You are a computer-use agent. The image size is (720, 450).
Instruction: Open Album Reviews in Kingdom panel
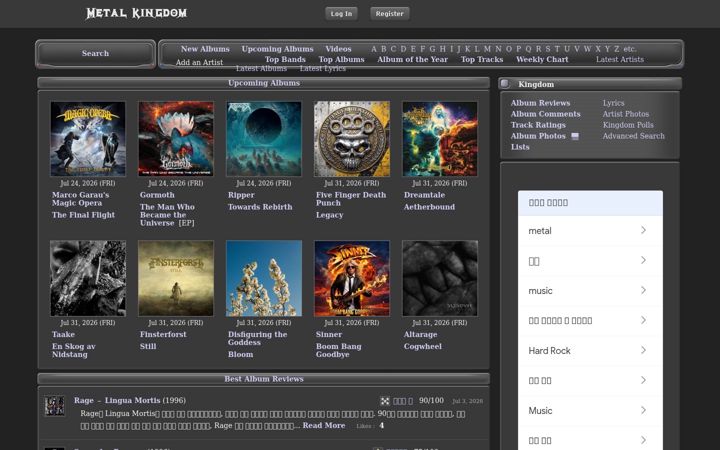tap(540, 103)
